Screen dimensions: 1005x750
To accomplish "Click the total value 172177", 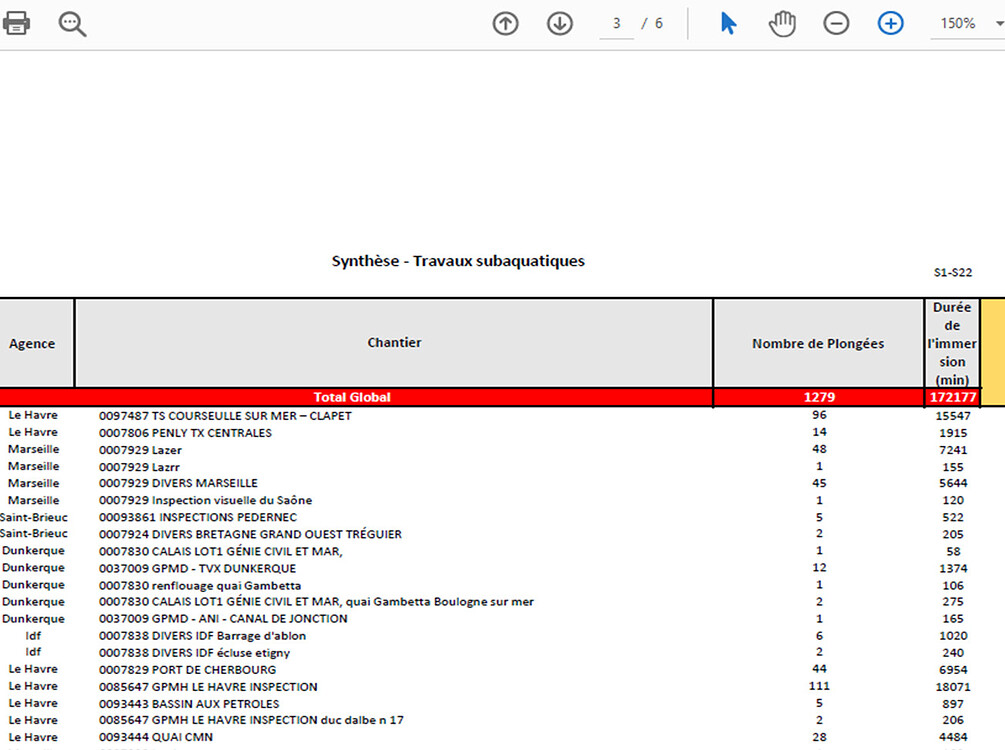I will (952, 397).
